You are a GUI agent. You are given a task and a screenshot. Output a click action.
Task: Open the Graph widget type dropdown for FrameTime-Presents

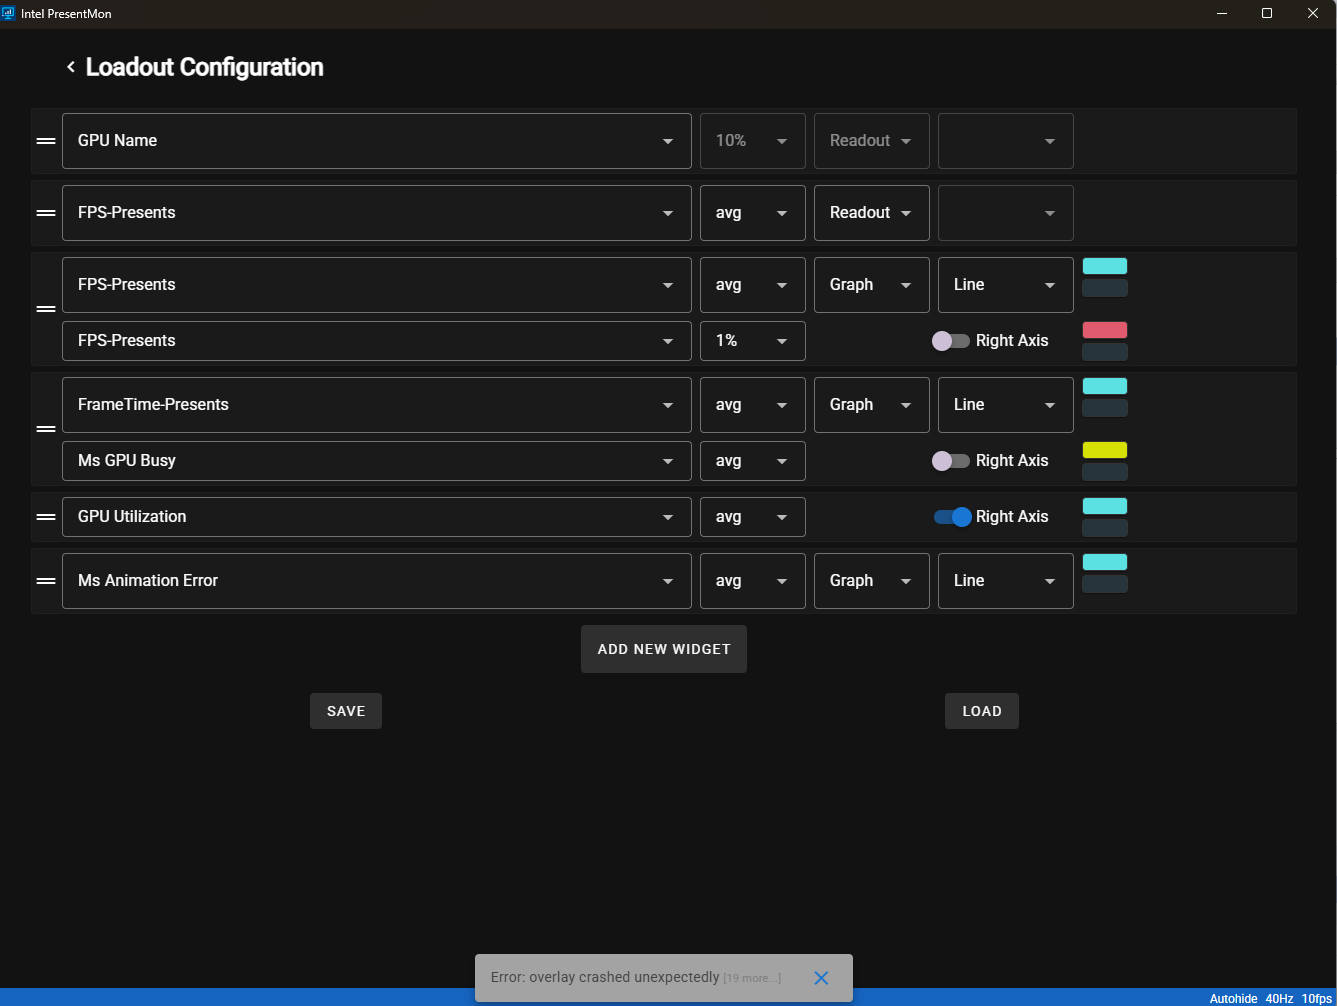coord(872,405)
